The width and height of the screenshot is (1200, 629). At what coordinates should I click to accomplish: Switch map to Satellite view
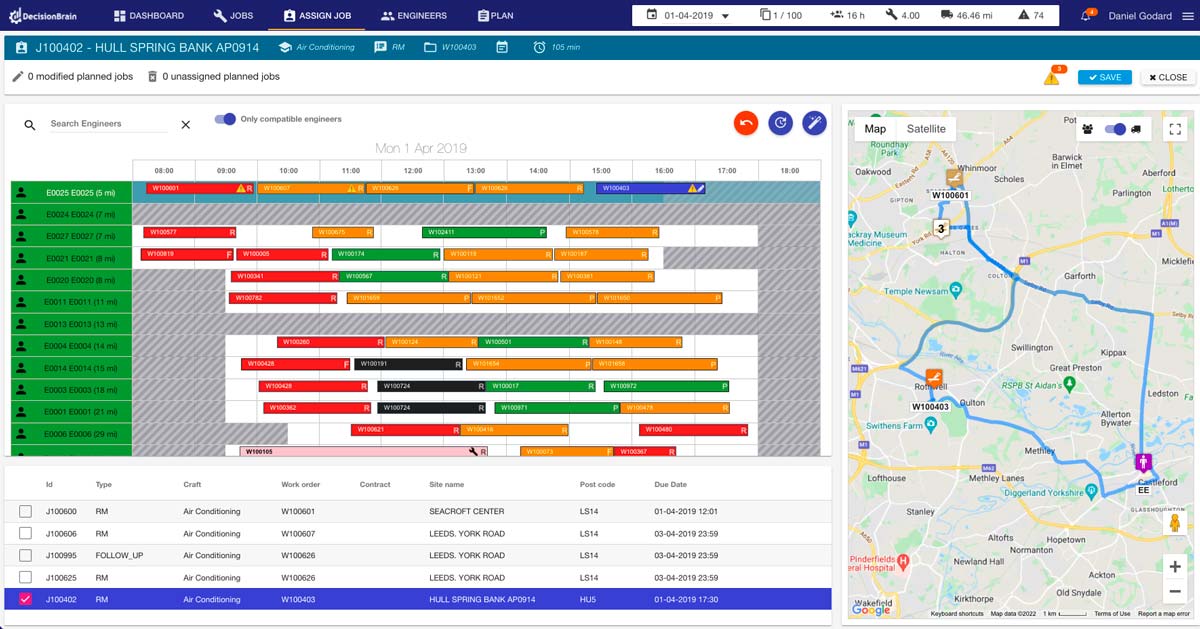(x=926, y=129)
